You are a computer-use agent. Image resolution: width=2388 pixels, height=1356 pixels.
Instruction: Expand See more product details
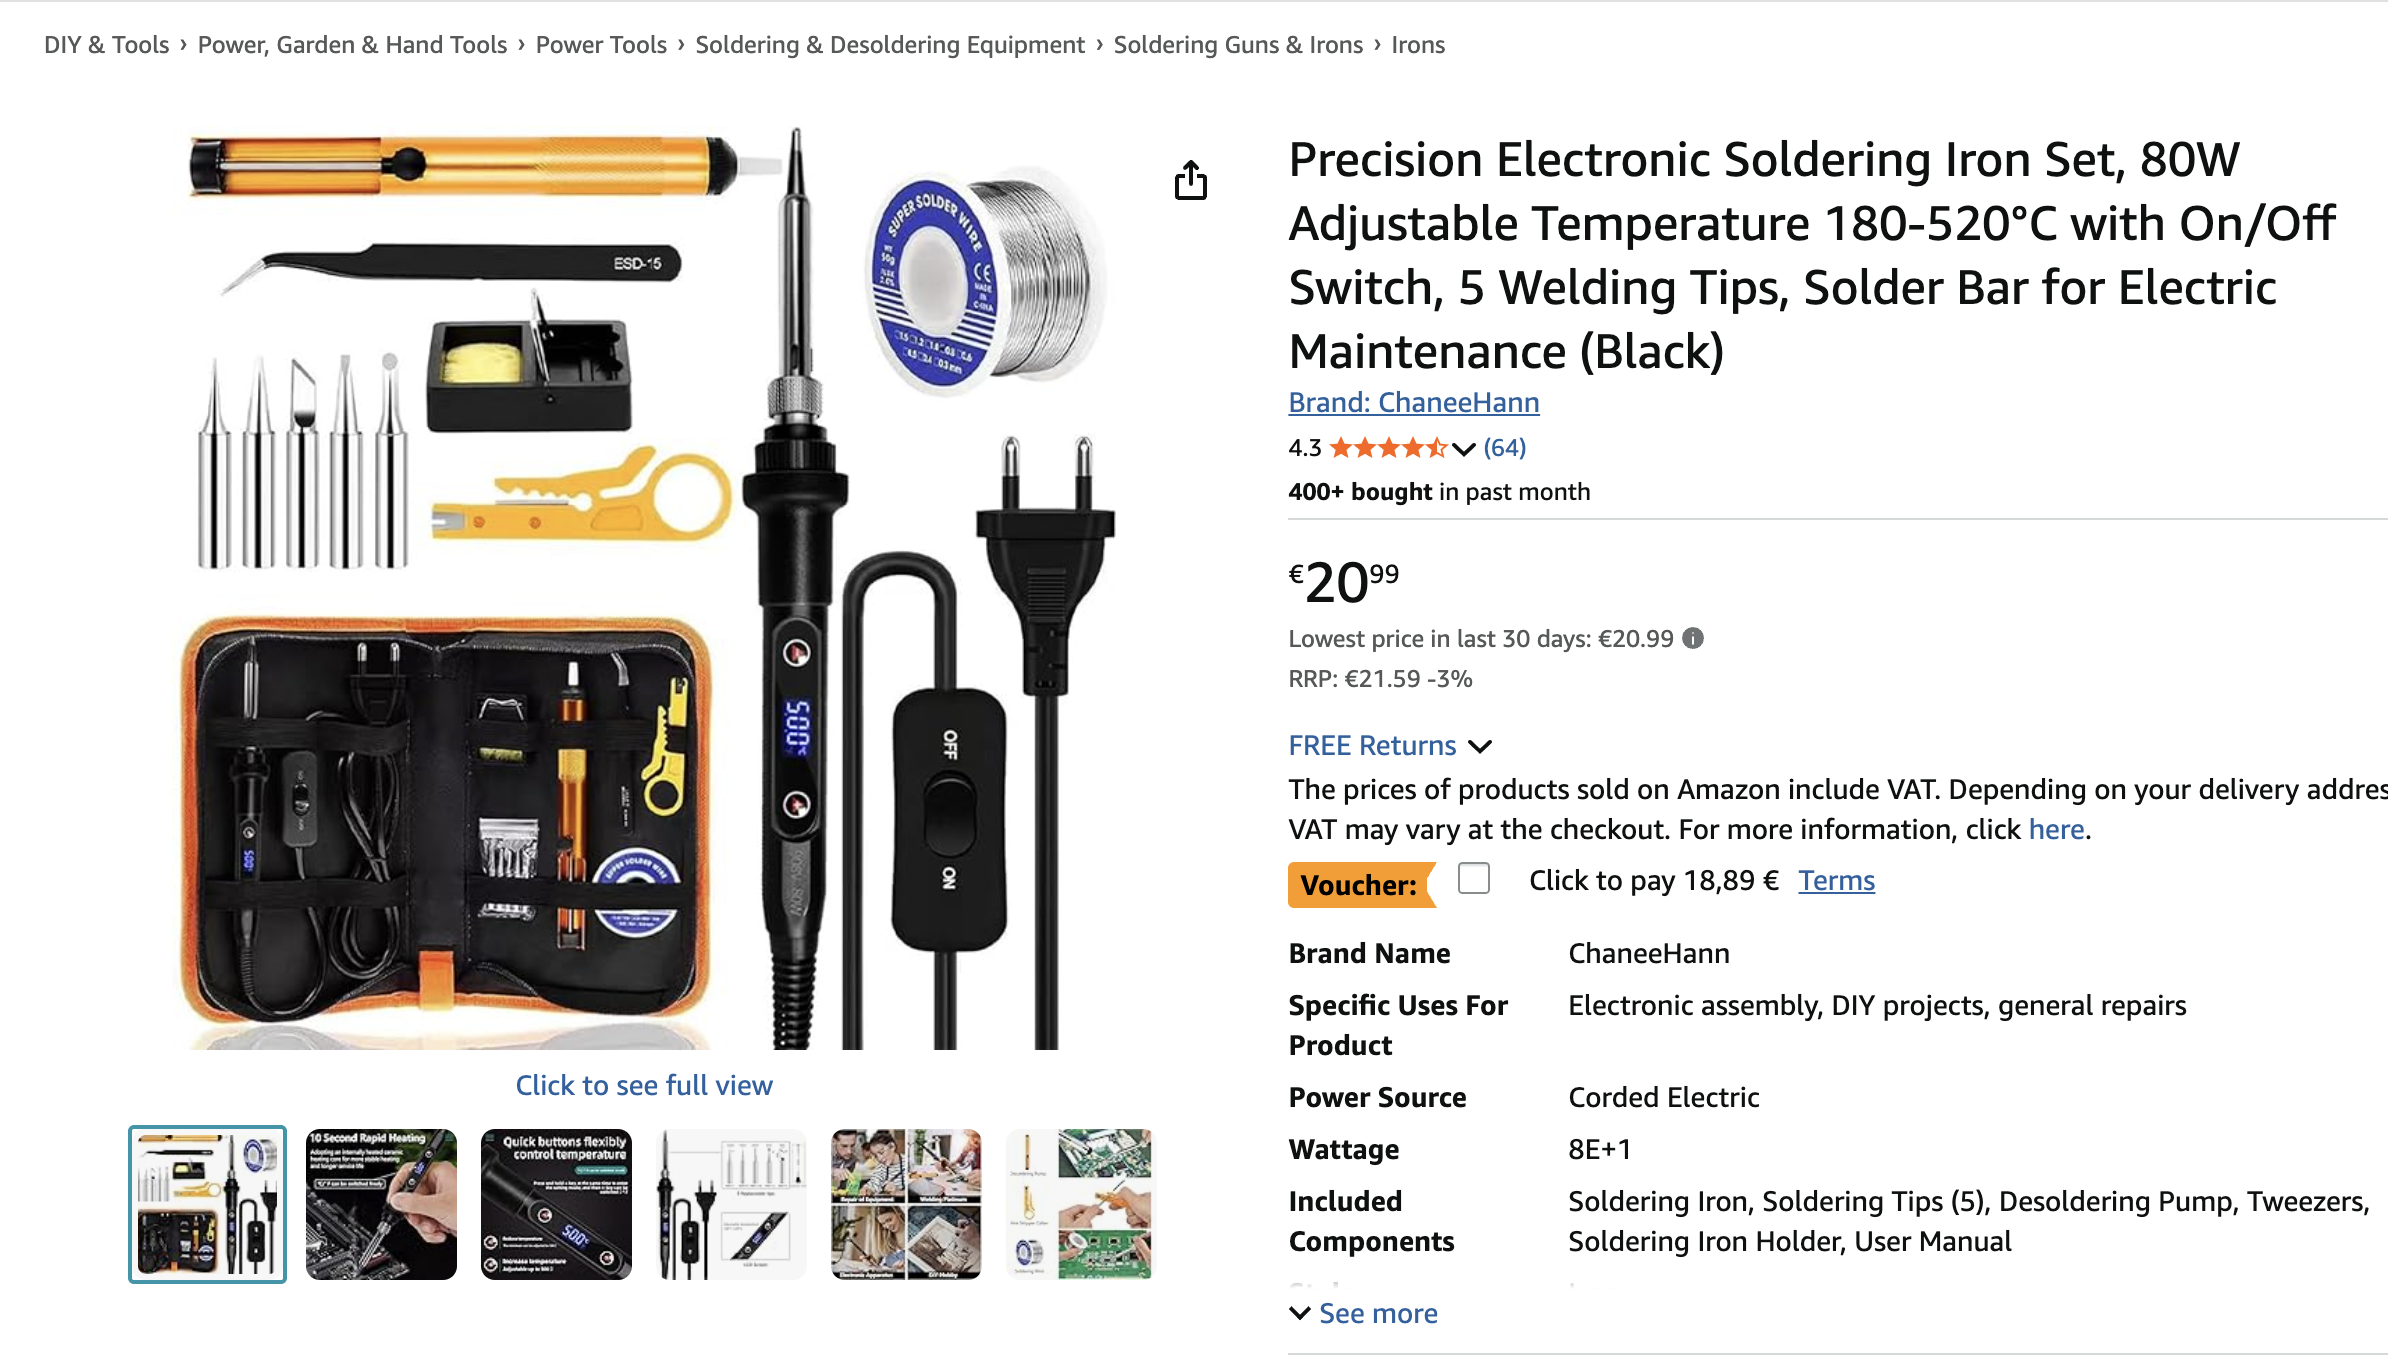coord(1364,1314)
